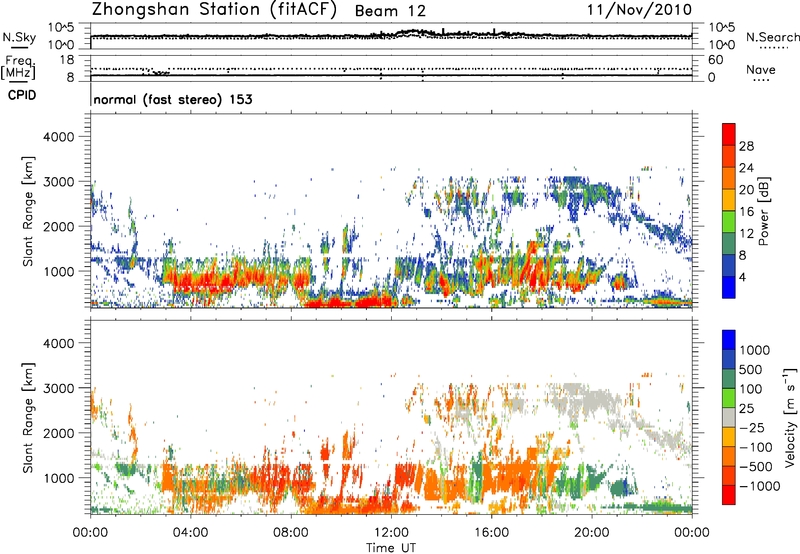Click the '08:00' time tick label

(291, 533)
